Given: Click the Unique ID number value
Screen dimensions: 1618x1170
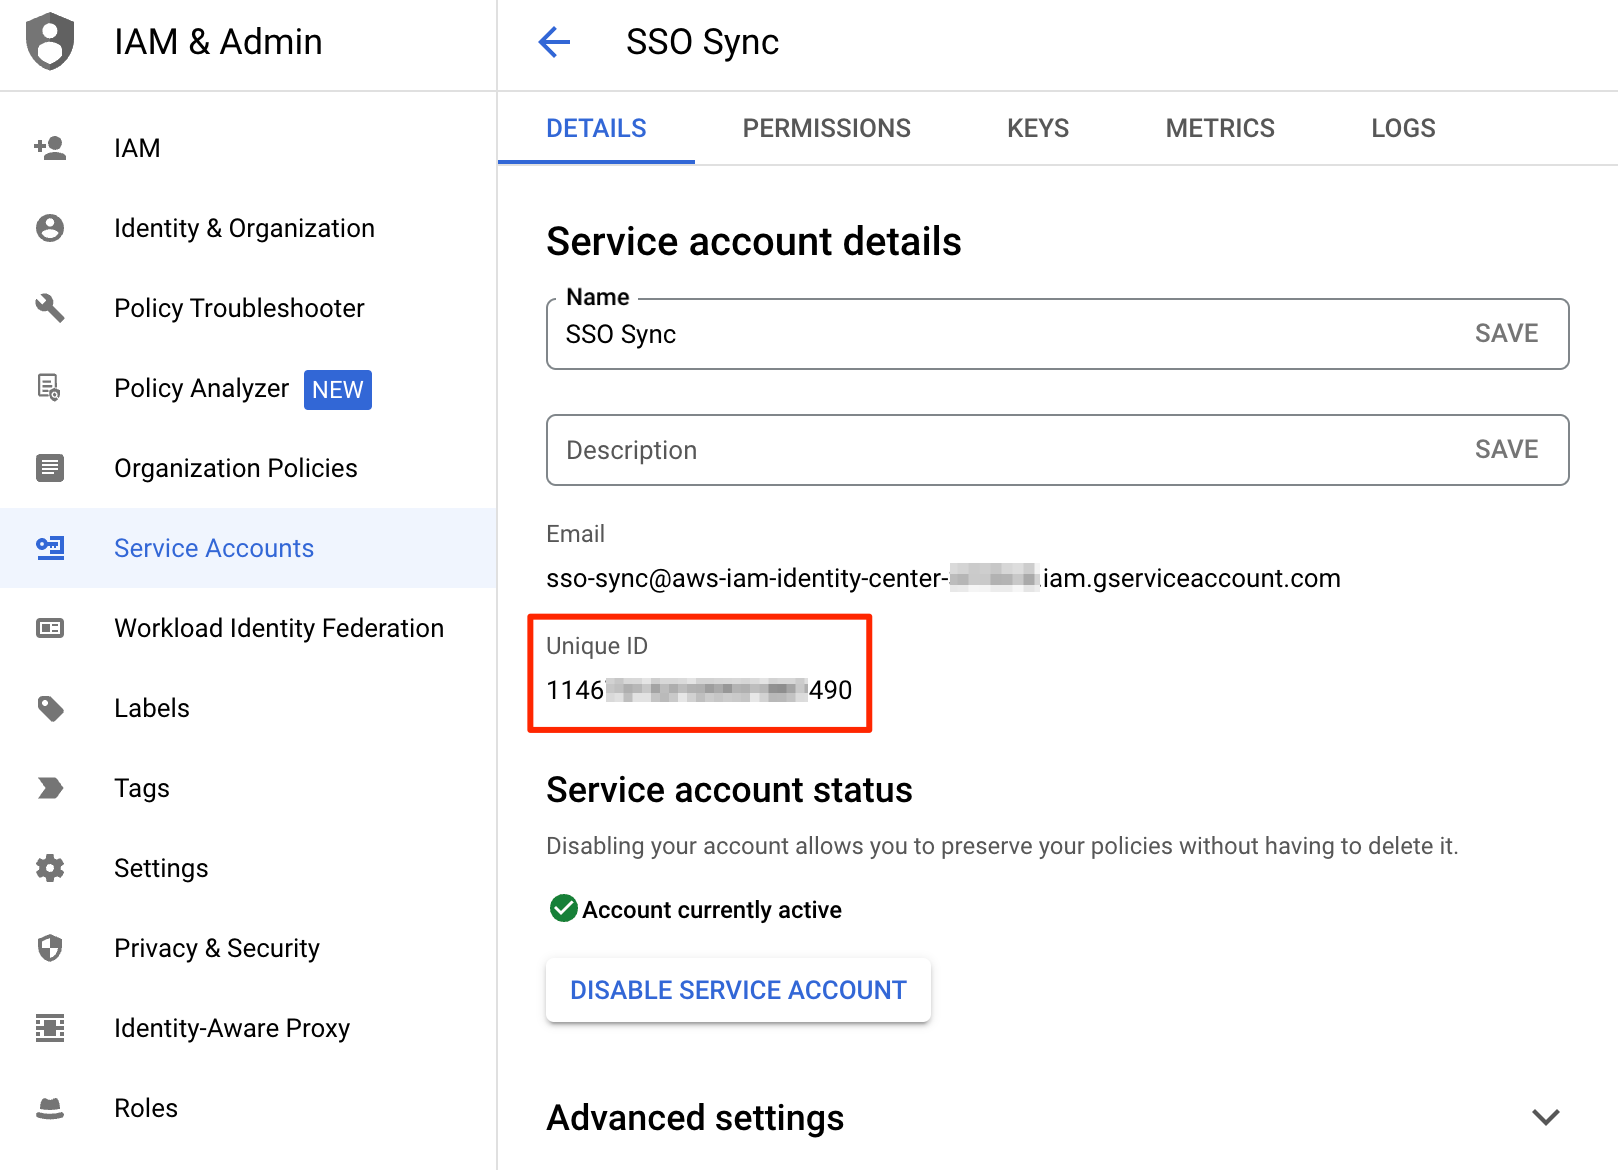Looking at the screenshot, I should click(x=699, y=690).
